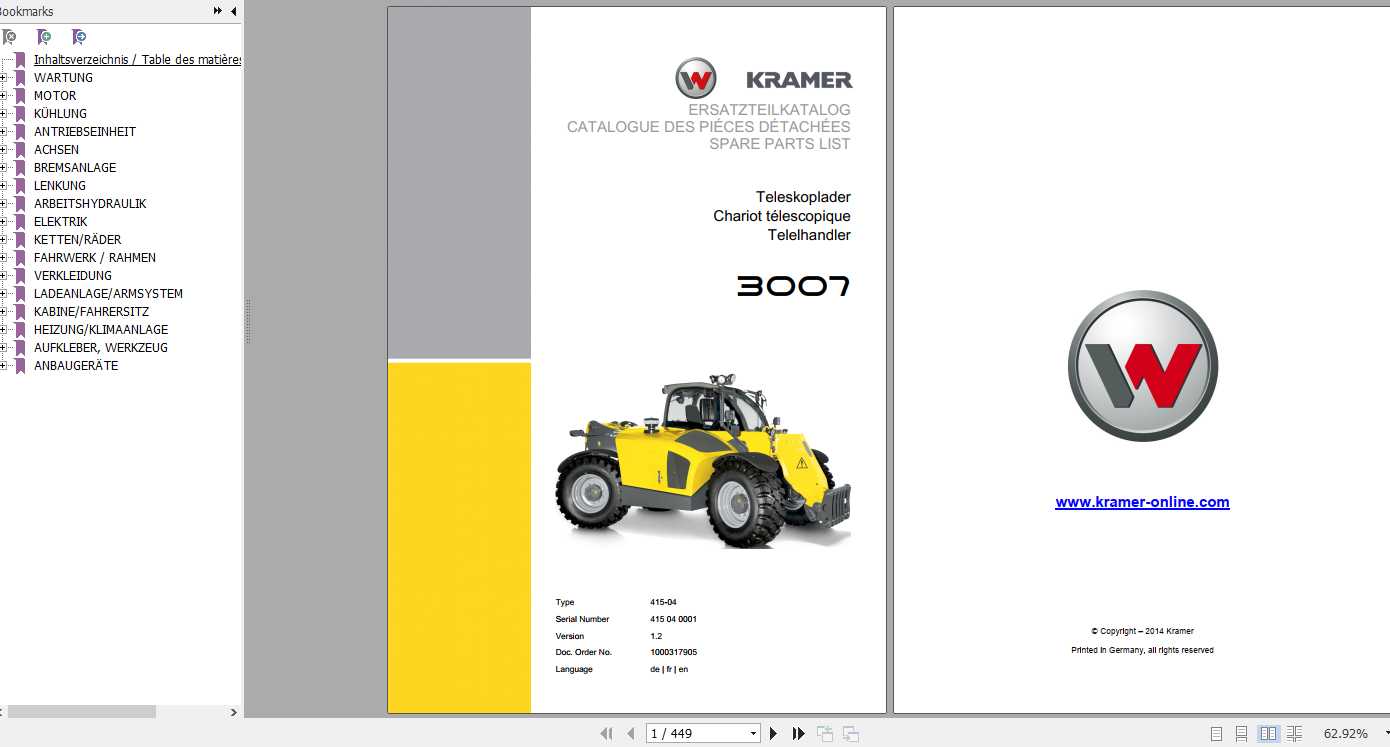The height and width of the screenshot is (747, 1390).
Task: Expand the WARTUNG bookmark
Action: [x=4, y=77]
